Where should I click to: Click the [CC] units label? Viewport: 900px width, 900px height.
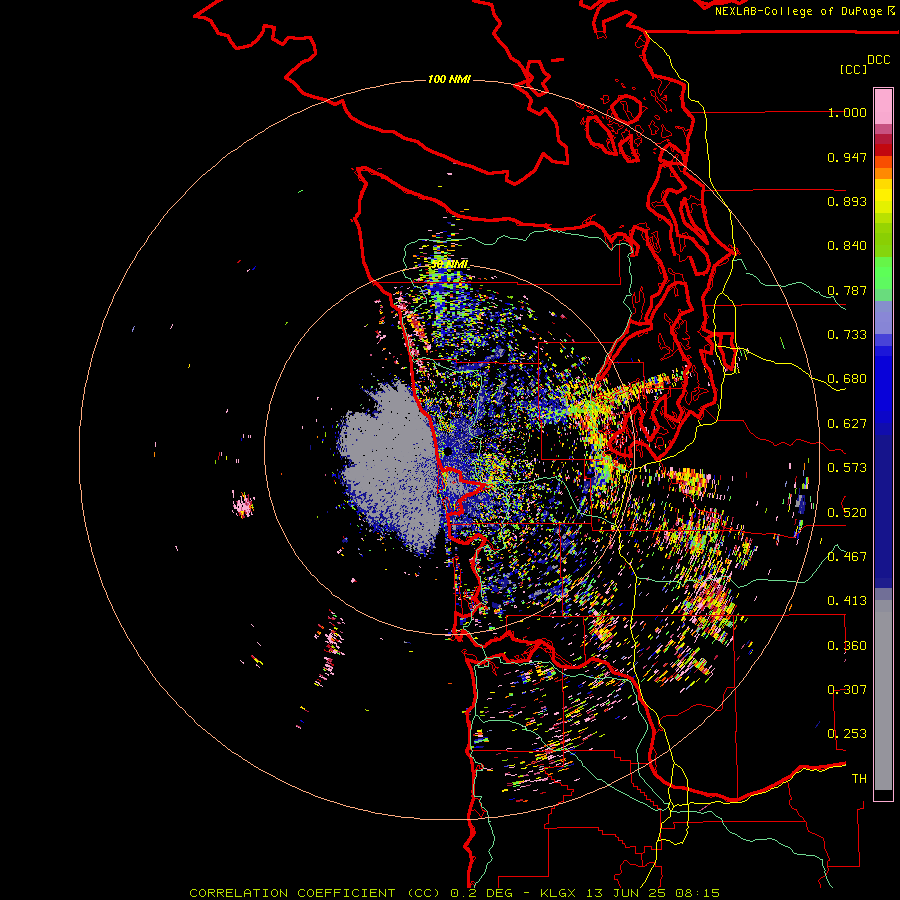[x=854, y=69]
